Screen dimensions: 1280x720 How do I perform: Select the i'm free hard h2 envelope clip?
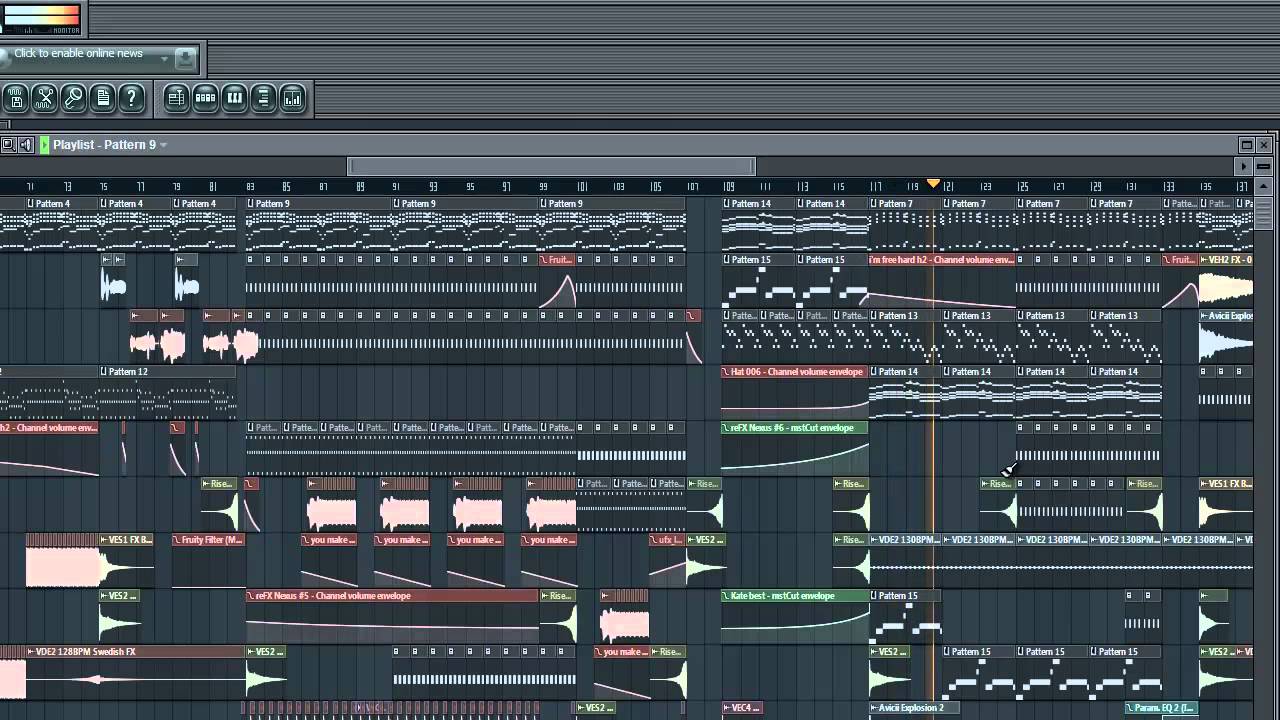942,259
